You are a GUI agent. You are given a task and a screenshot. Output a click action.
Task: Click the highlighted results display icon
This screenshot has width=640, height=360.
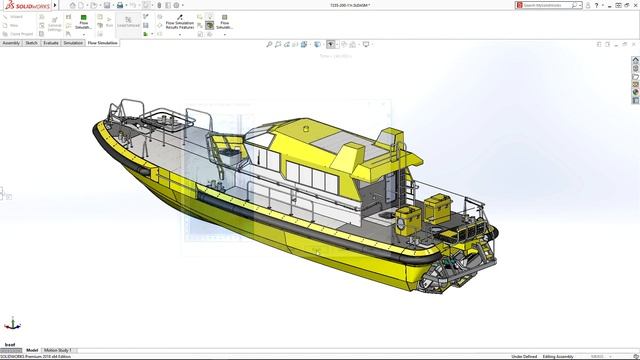[x=209, y=25]
